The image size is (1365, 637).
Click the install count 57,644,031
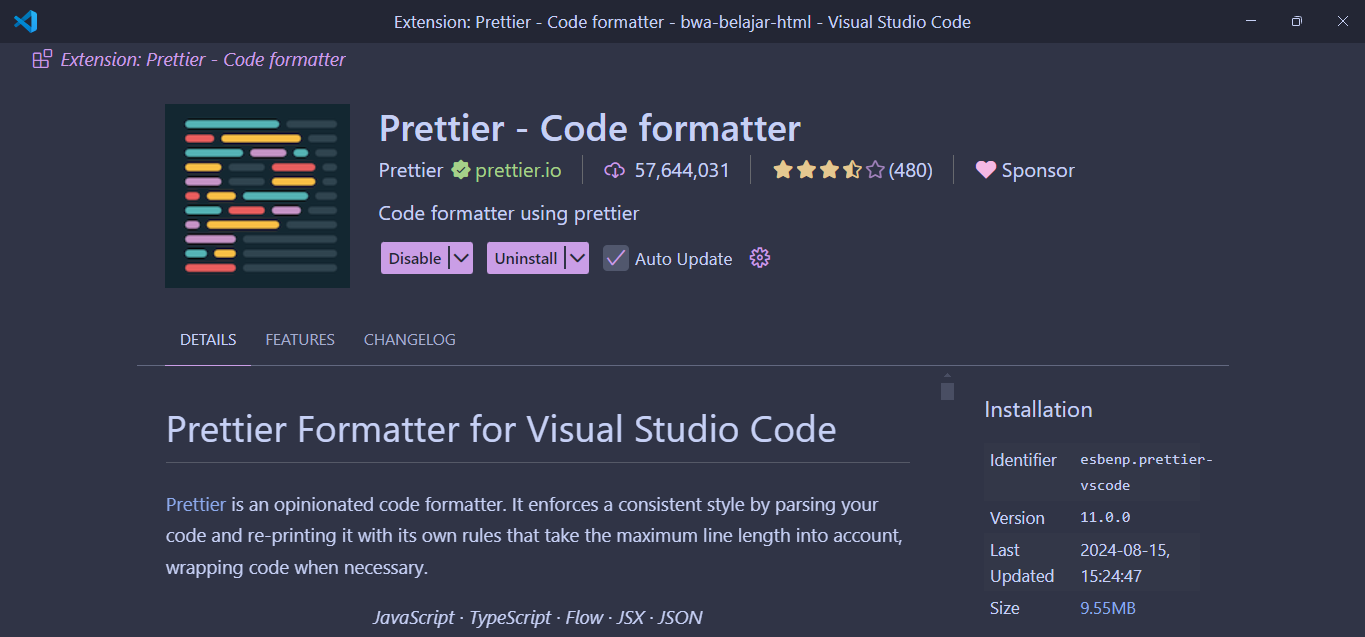682,170
